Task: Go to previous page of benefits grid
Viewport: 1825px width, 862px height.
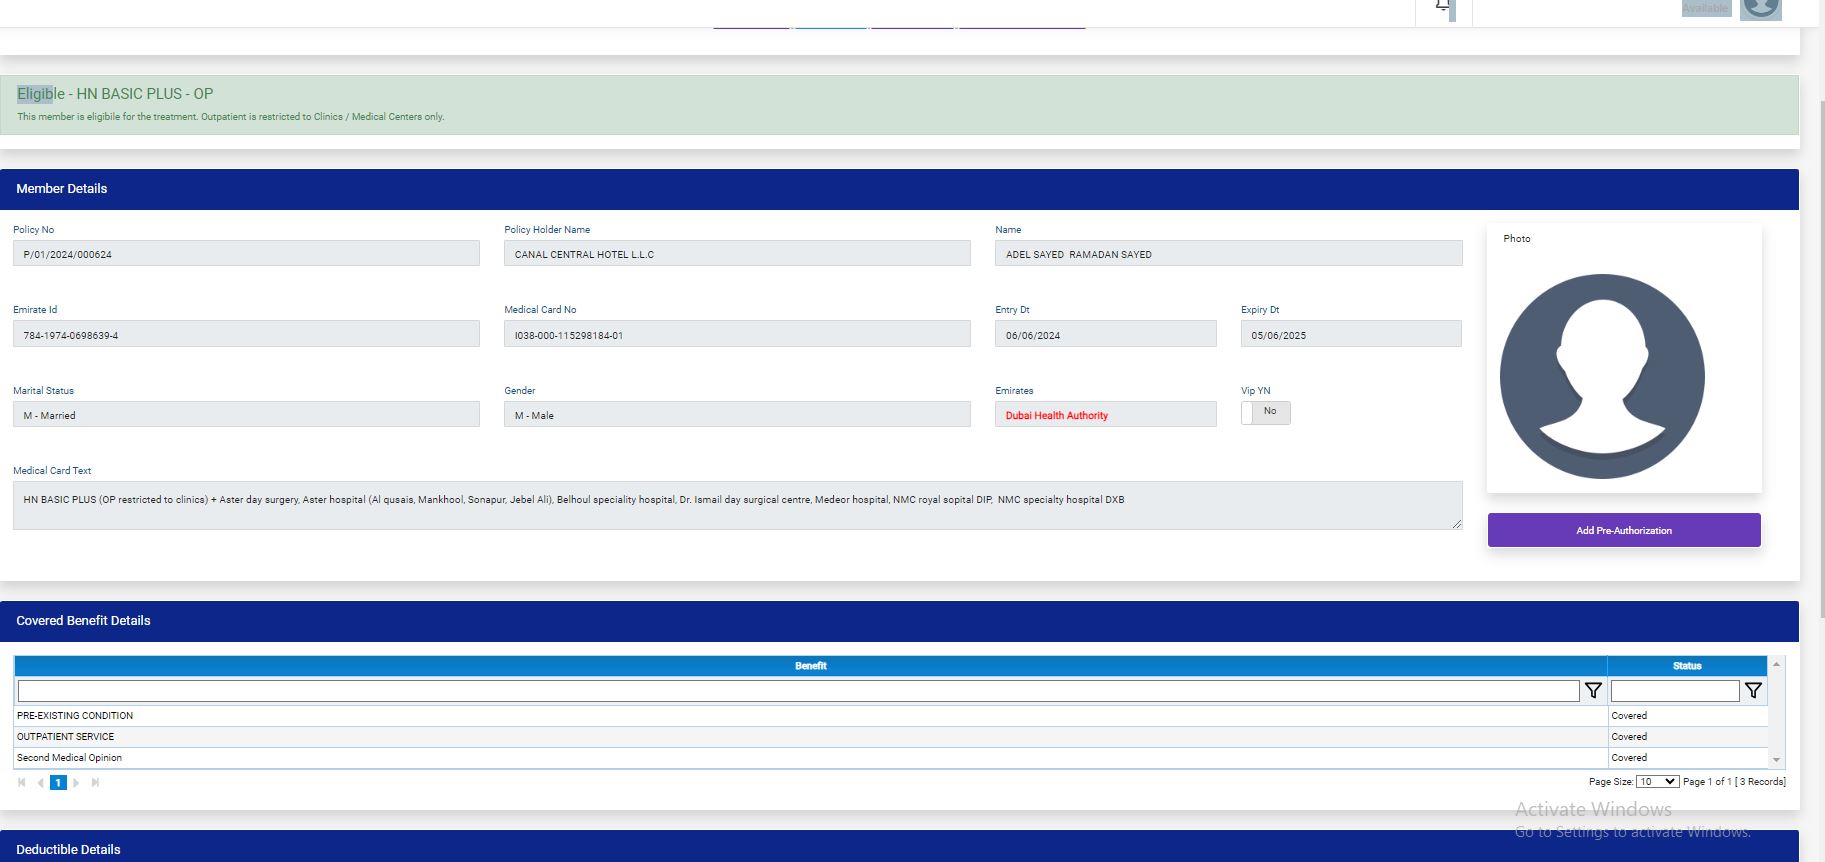Action: 40,783
